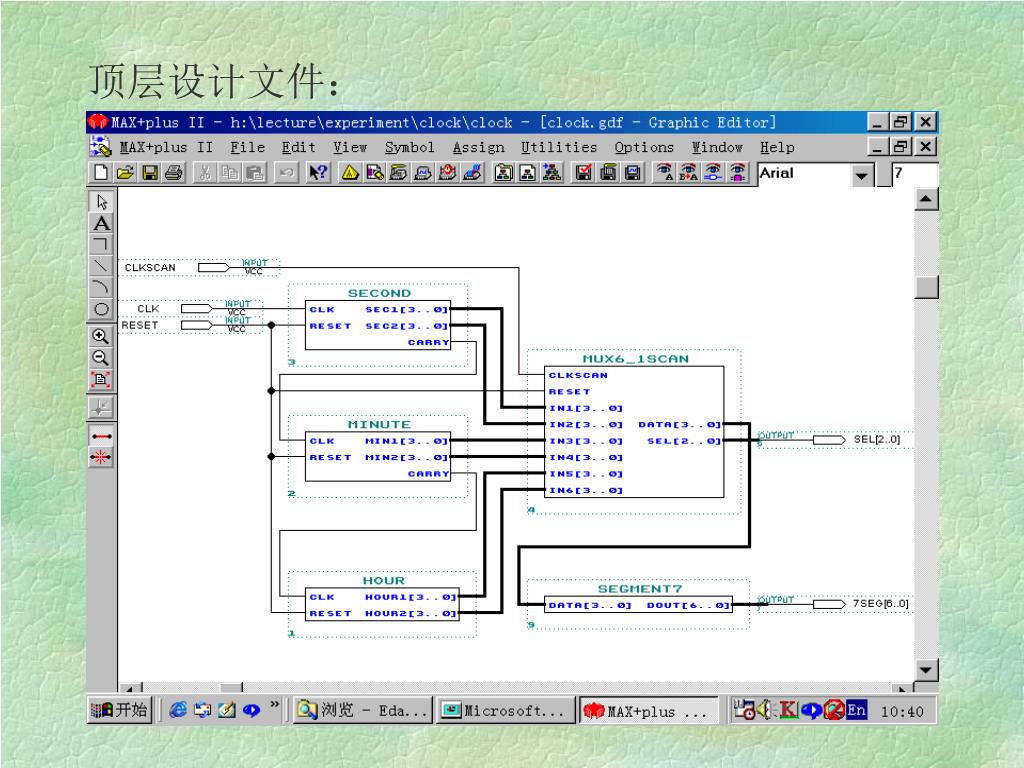This screenshot has height=768, width=1024.
Task: Click the Connection Dot tool
Action: pyautogui.click(x=101, y=408)
